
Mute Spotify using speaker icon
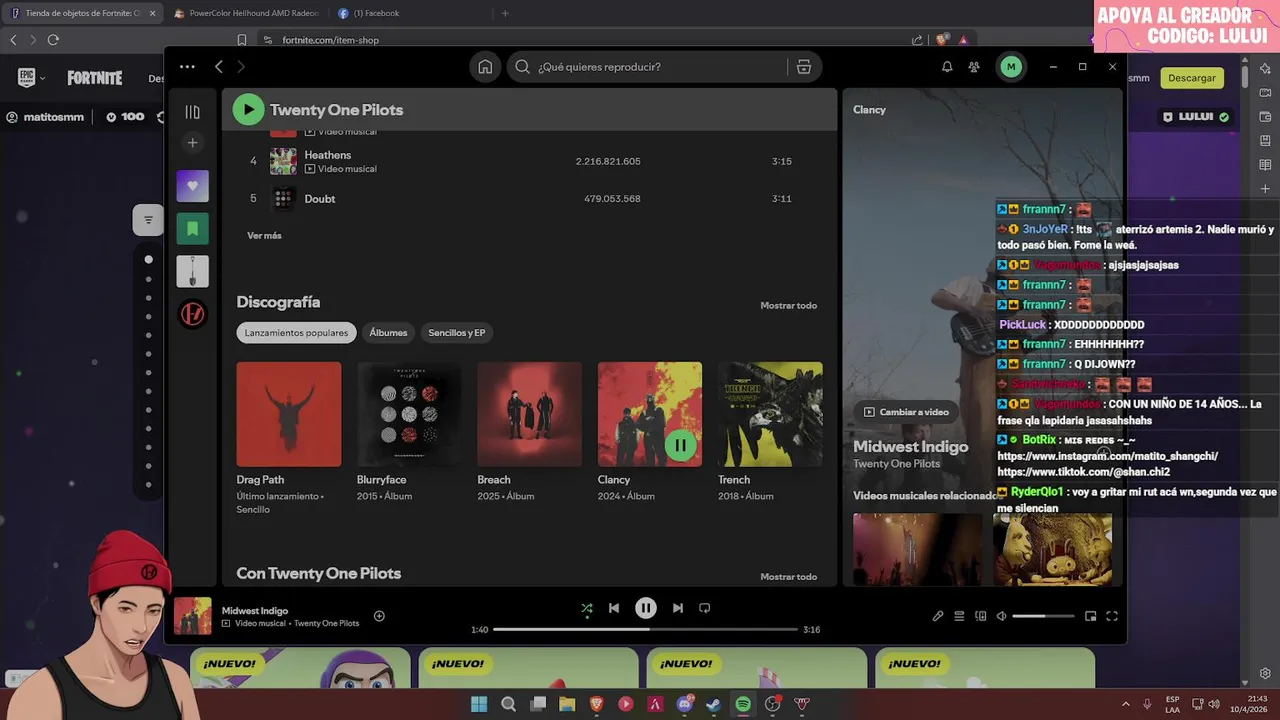1002,616
